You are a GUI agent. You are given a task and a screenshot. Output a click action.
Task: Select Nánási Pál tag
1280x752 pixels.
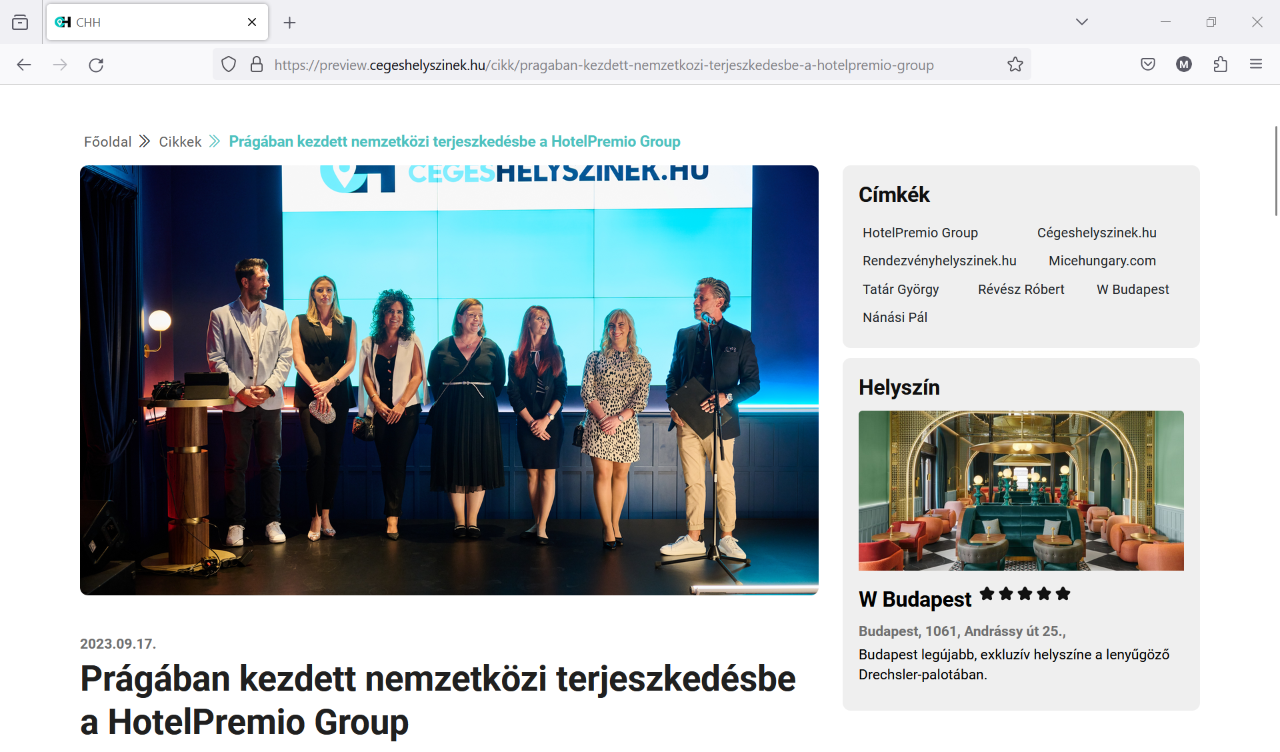tap(895, 317)
